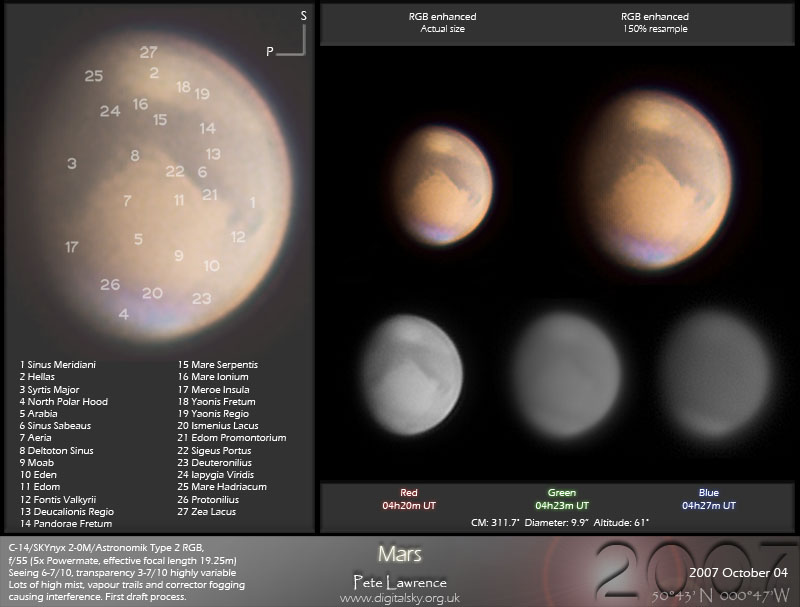Select legend entry '25 Mare Hadriacum'
Viewport: 800px width, 607px height.
pyautogui.click(x=222, y=487)
